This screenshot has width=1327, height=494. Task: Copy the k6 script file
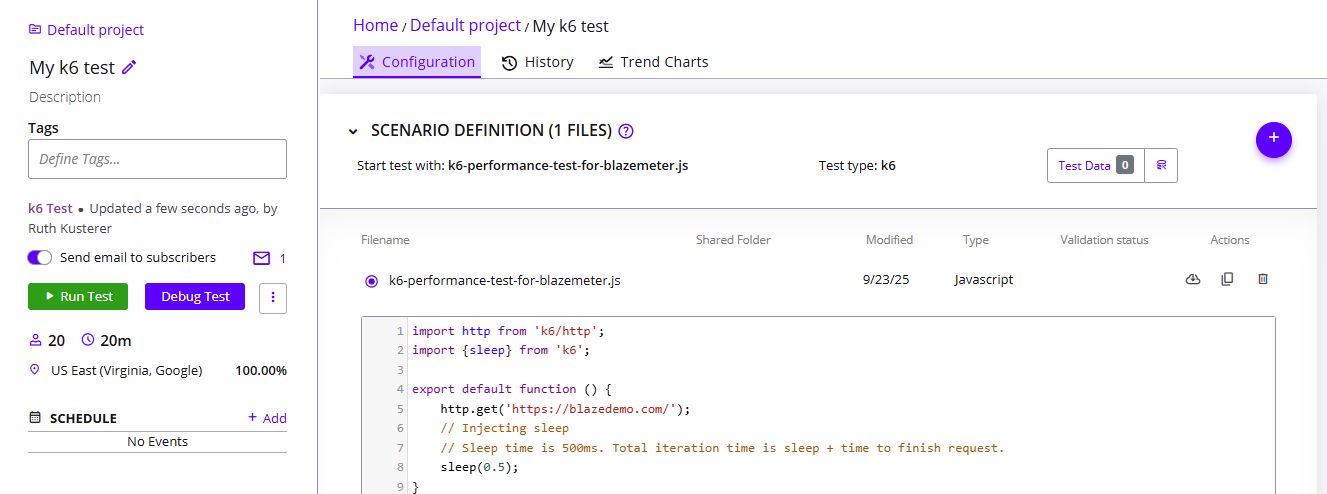click(1227, 280)
